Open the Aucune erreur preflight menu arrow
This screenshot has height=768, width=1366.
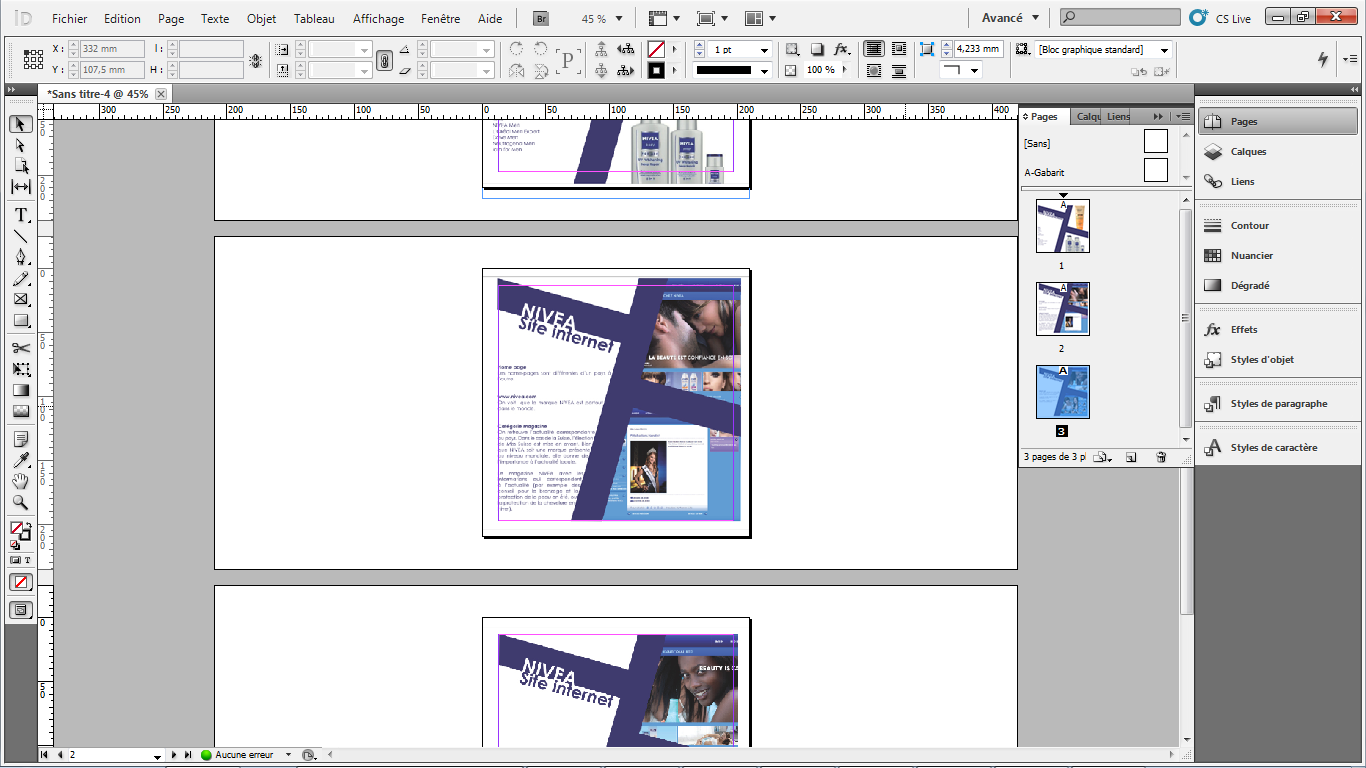point(289,755)
